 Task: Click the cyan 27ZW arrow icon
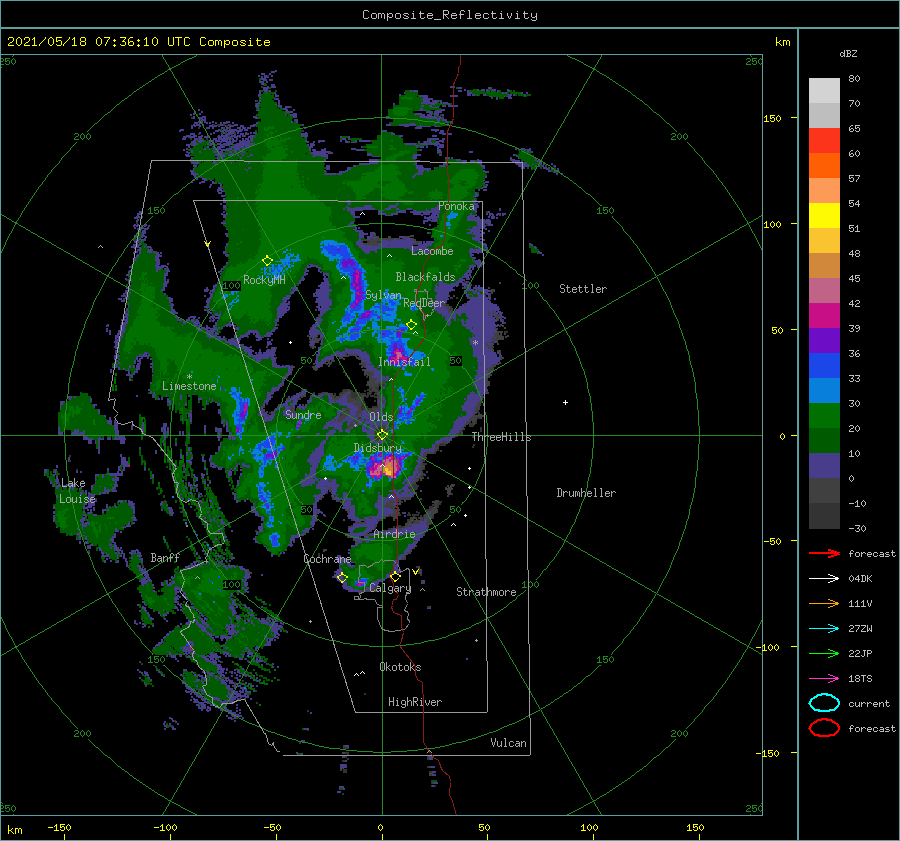[824, 629]
